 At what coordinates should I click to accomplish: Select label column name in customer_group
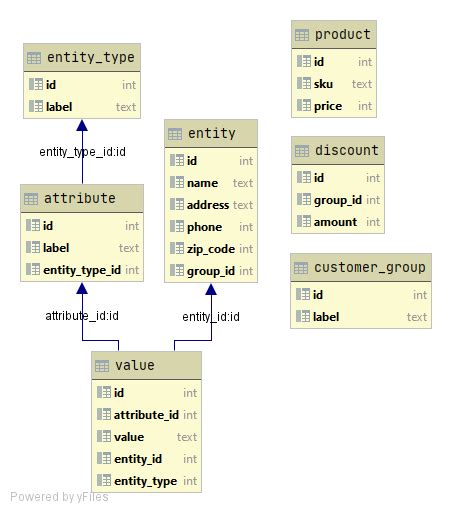326,317
